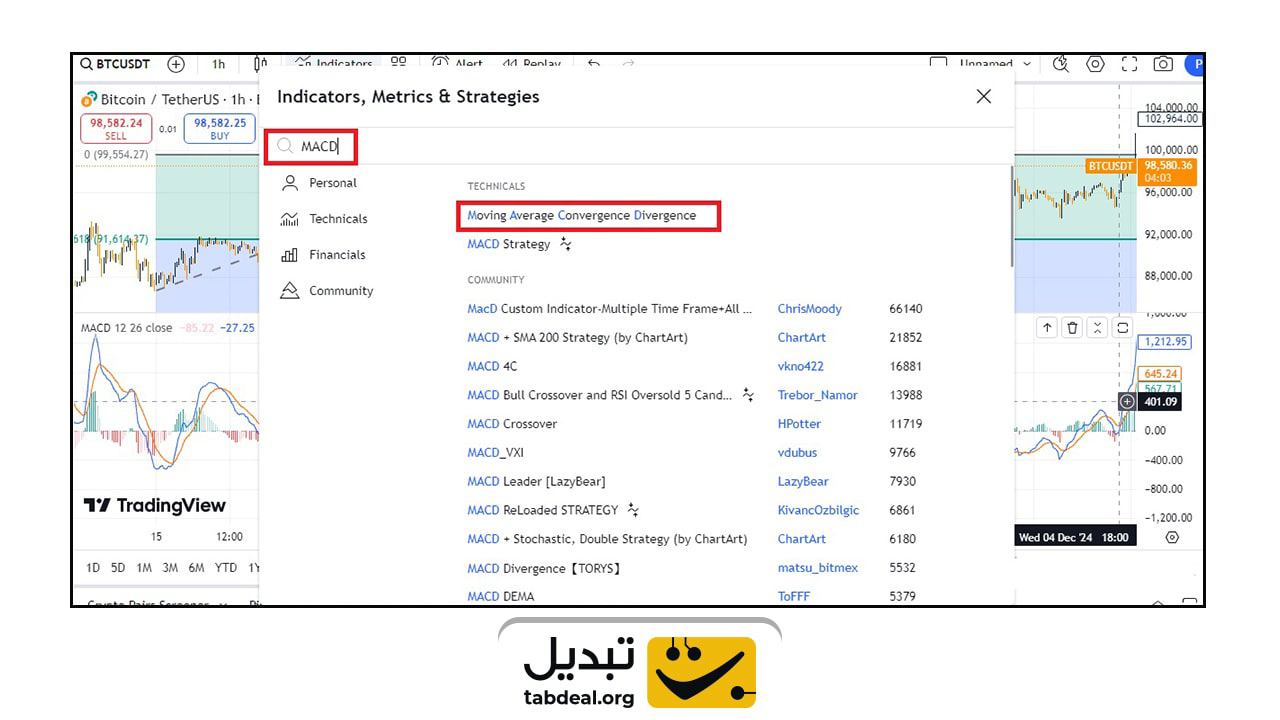Image resolution: width=1280 pixels, height=720 pixels.
Task: Open author ChrisMoody's profile
Action: [x=810, y=309]
